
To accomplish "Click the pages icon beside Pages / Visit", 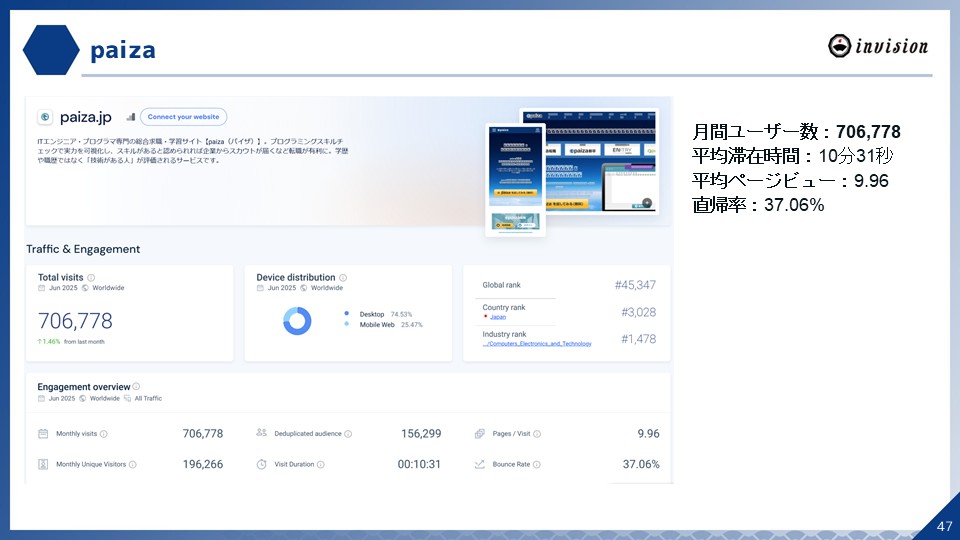I will click(x=479, y=433).
